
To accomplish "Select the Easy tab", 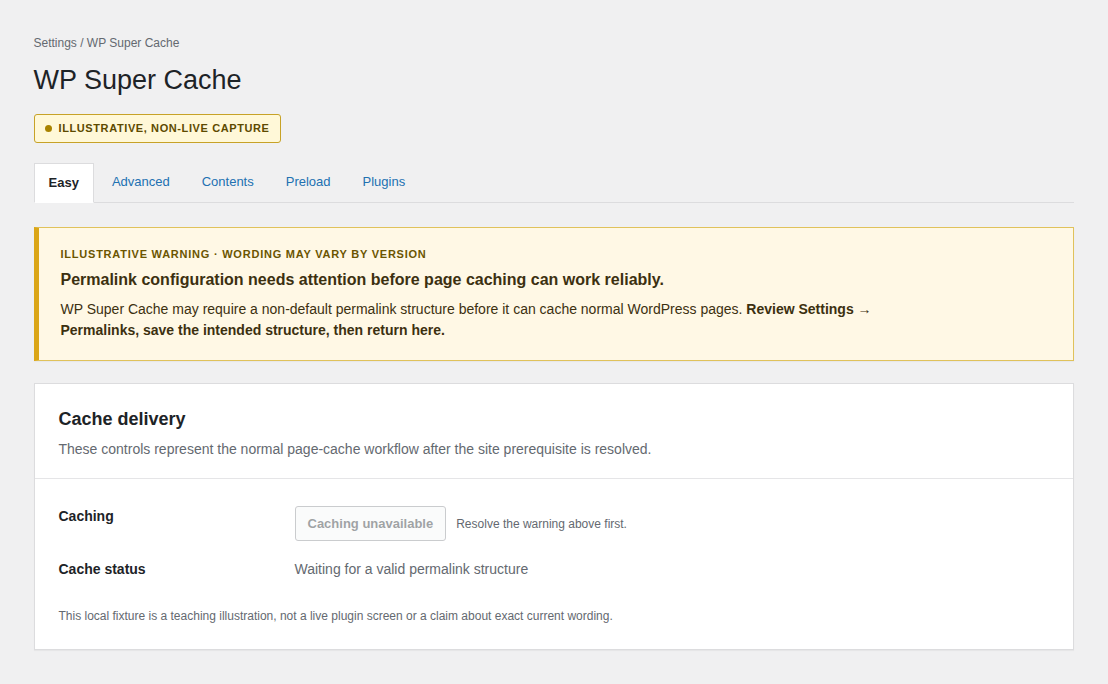I will tap(64, 183).
